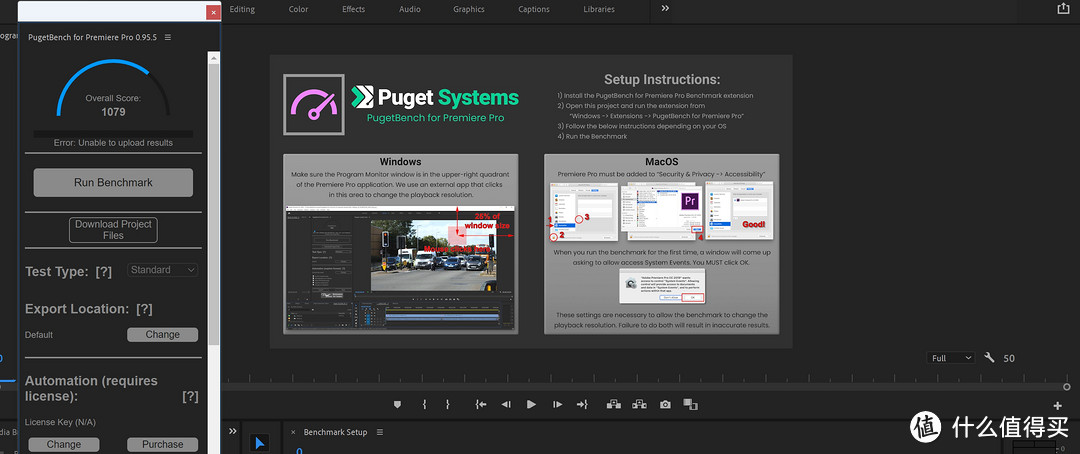Click 'Error: Unable to upload results' message
Viewport: 1080px width, 454px height.
113,143
